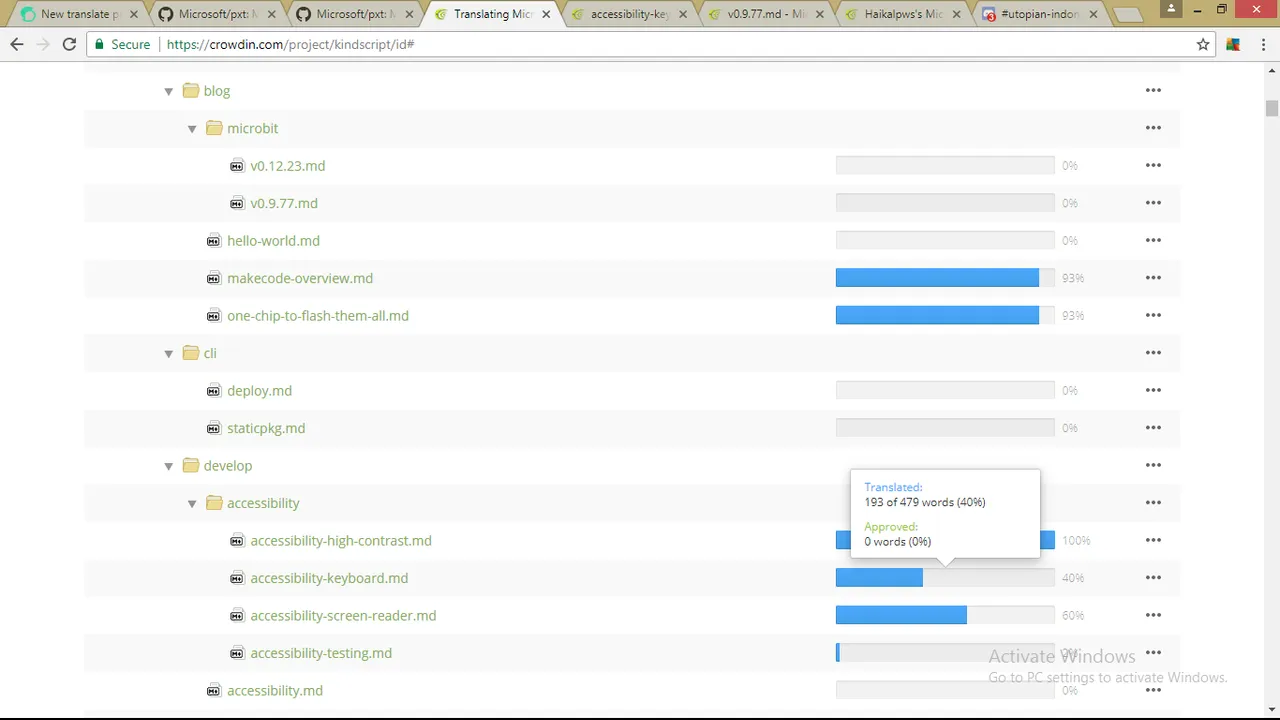Click one-chip-to-flash-them-all.md 93% progress bar
Image resolution: width=1280 pixels, height=720 pixels.
point(945,315)
